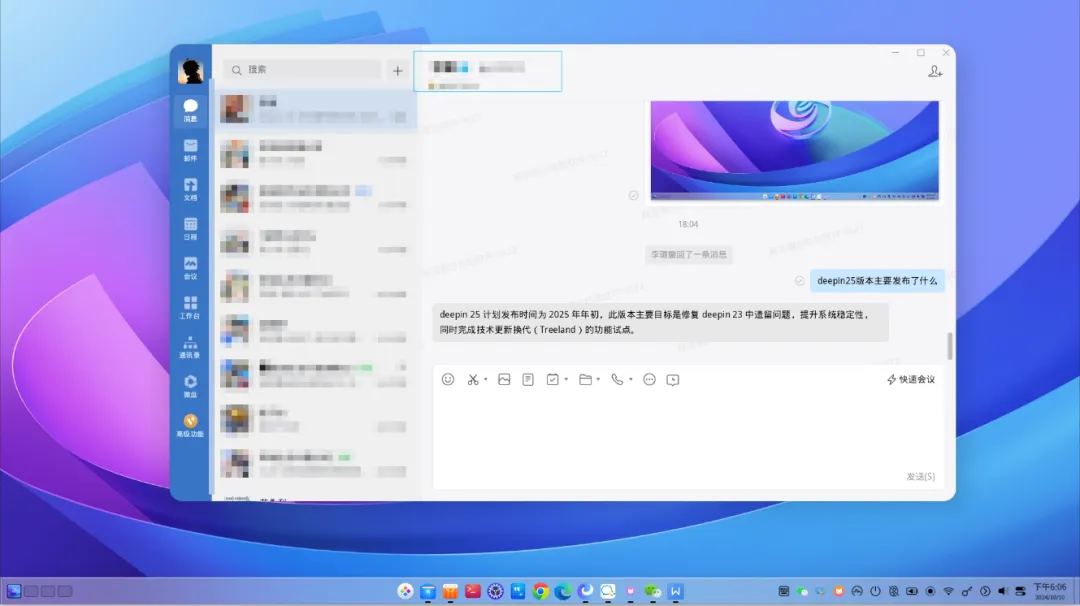This screenshot has width=1080, height=606.
Task: Click the 搜索 search input field
Action: click(302, 70)
